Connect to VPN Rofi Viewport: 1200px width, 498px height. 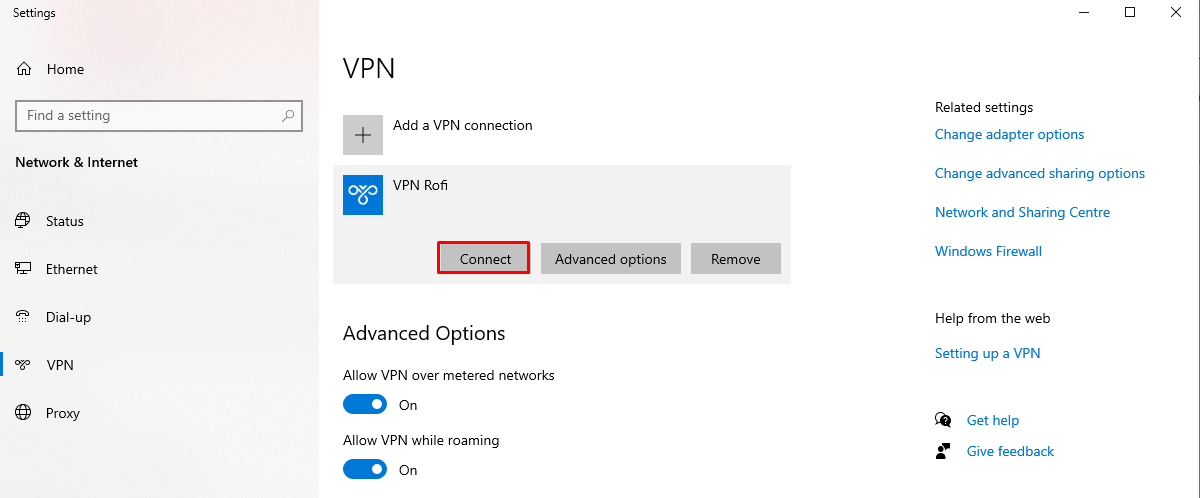485,259
